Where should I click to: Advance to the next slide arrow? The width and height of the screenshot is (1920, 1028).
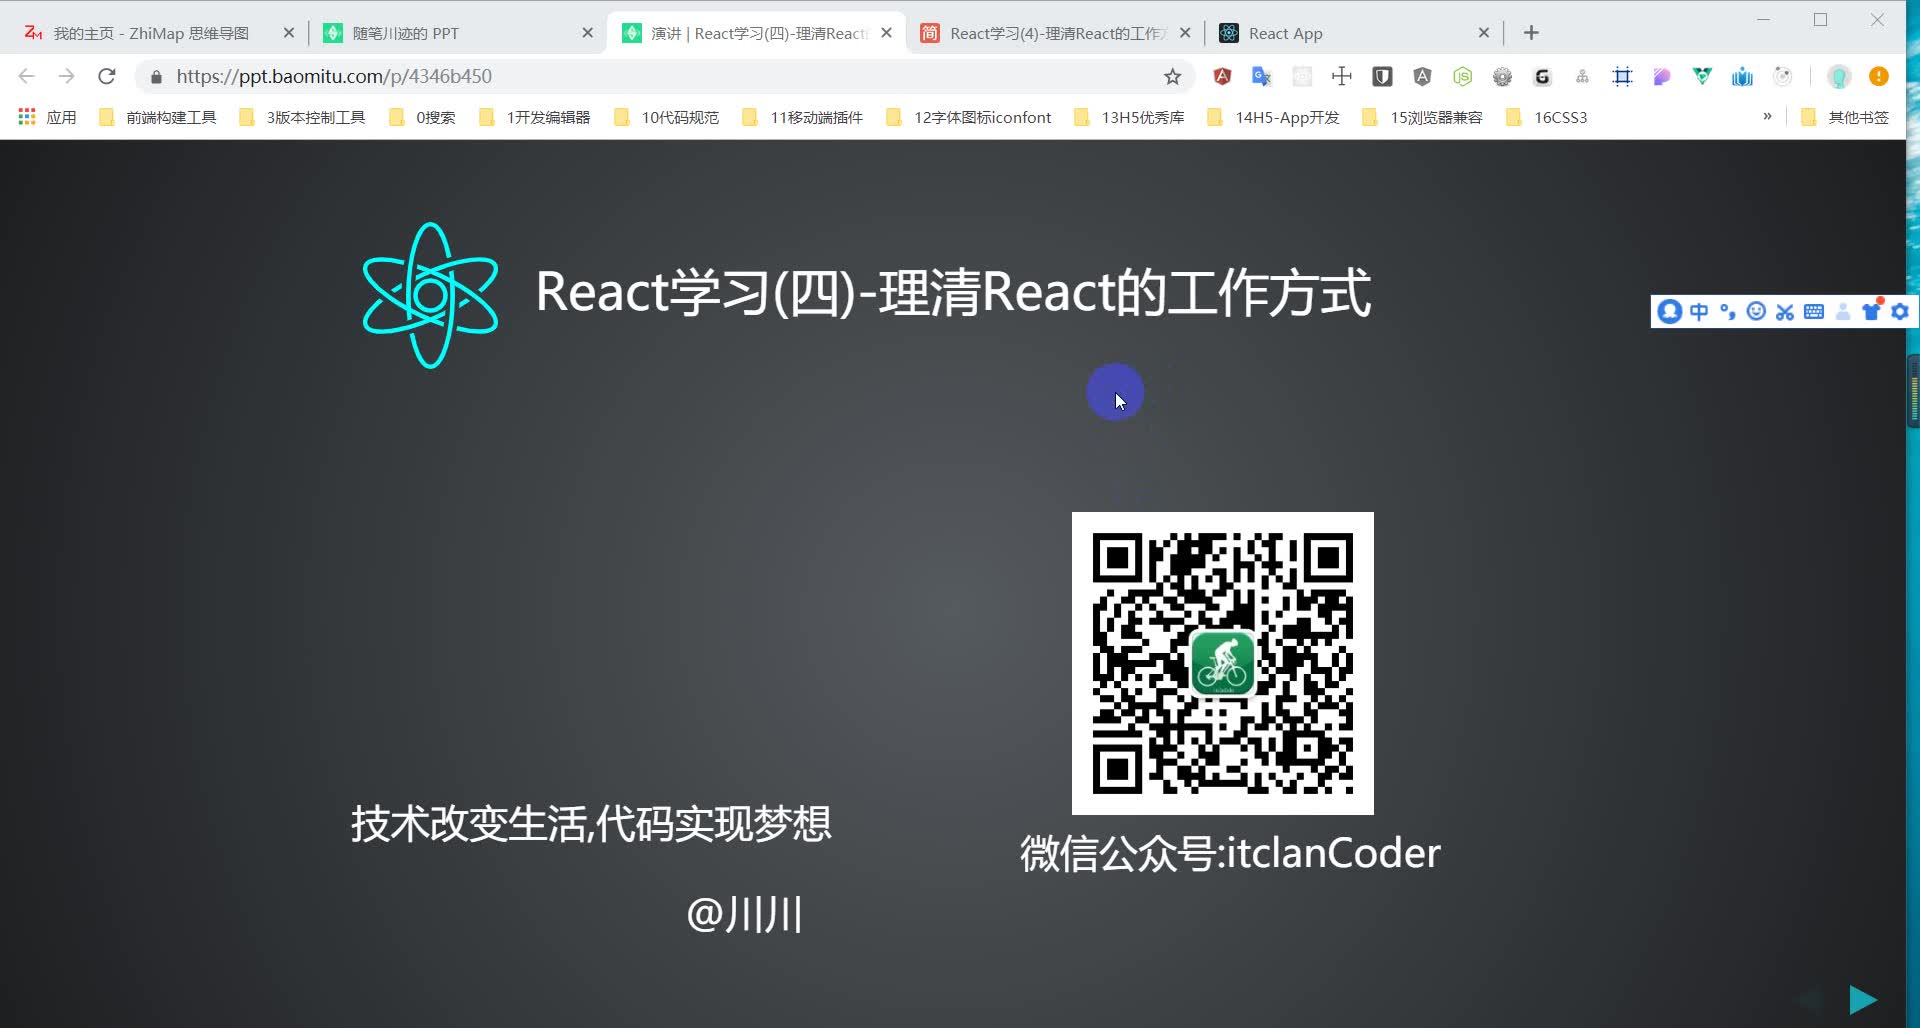[1863, 999]
